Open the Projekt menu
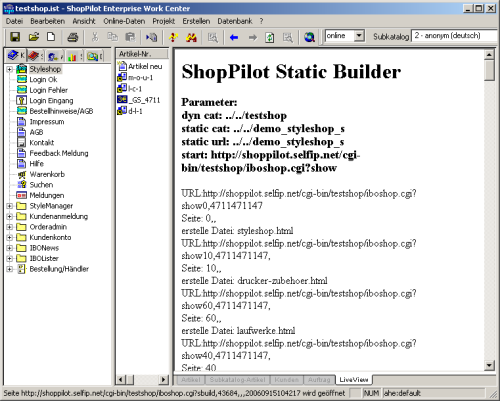Viewport: 500px width, 401px height. point(163,21)
